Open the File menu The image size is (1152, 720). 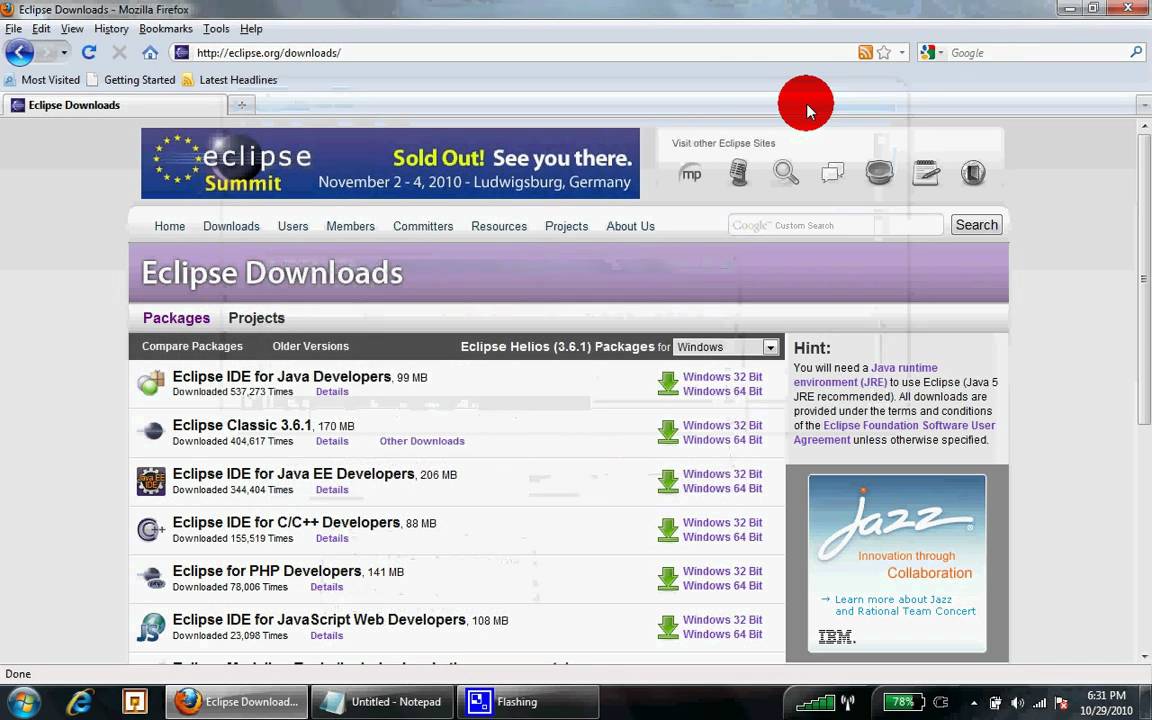tap(13, 29)
